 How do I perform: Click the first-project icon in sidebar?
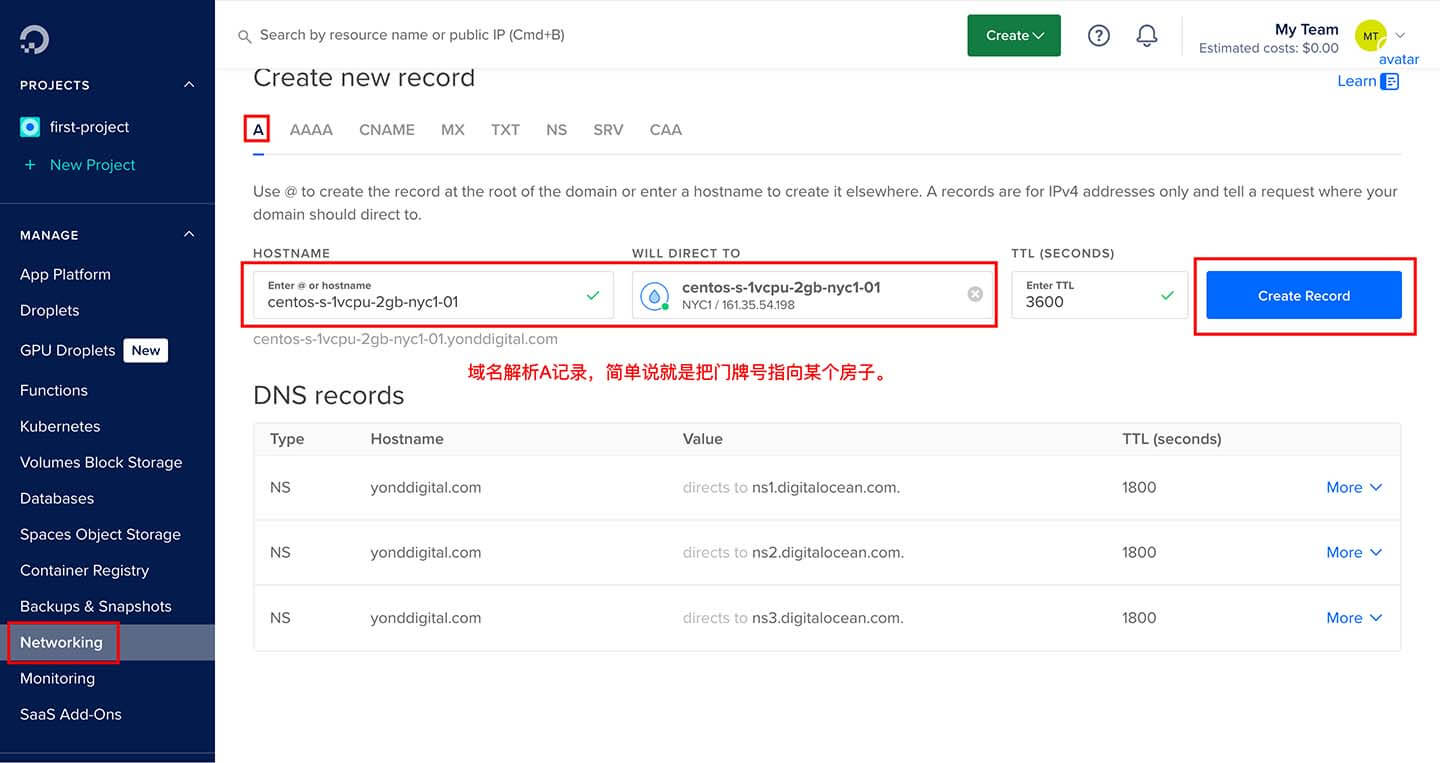[x=30, y=127]
